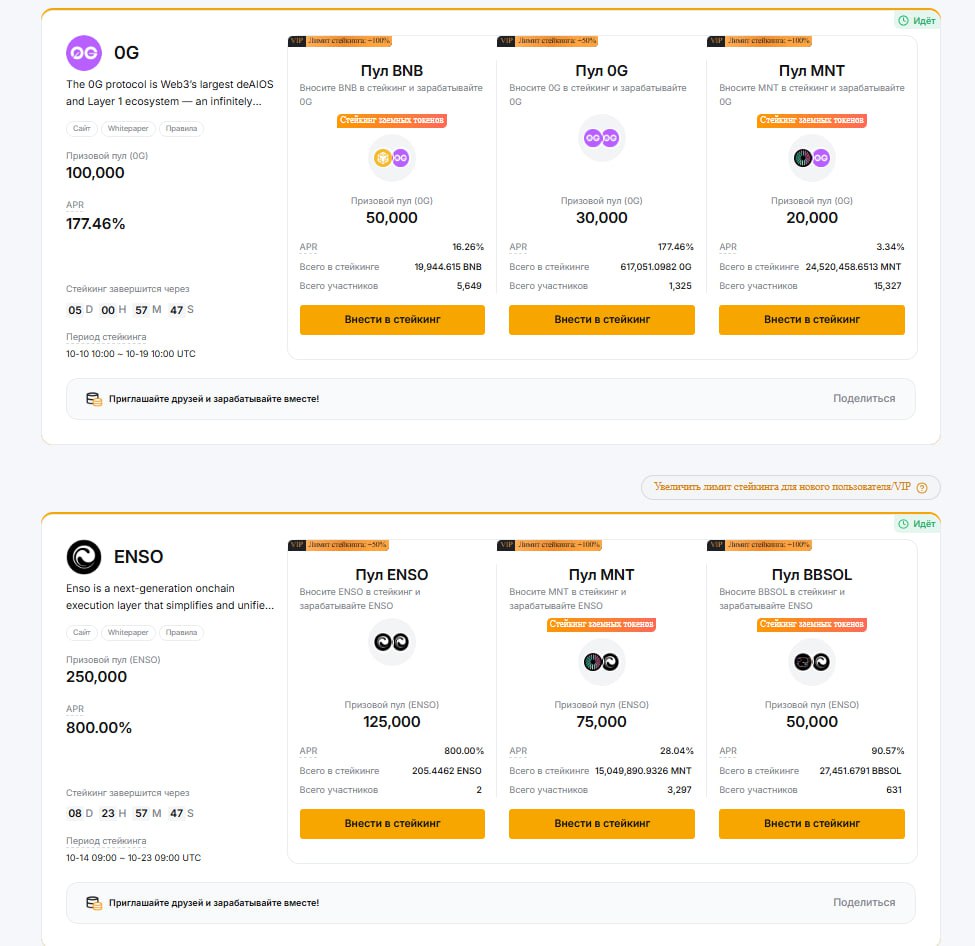Click Поделиться in the ENSO invite banner

tap(864, 903)
